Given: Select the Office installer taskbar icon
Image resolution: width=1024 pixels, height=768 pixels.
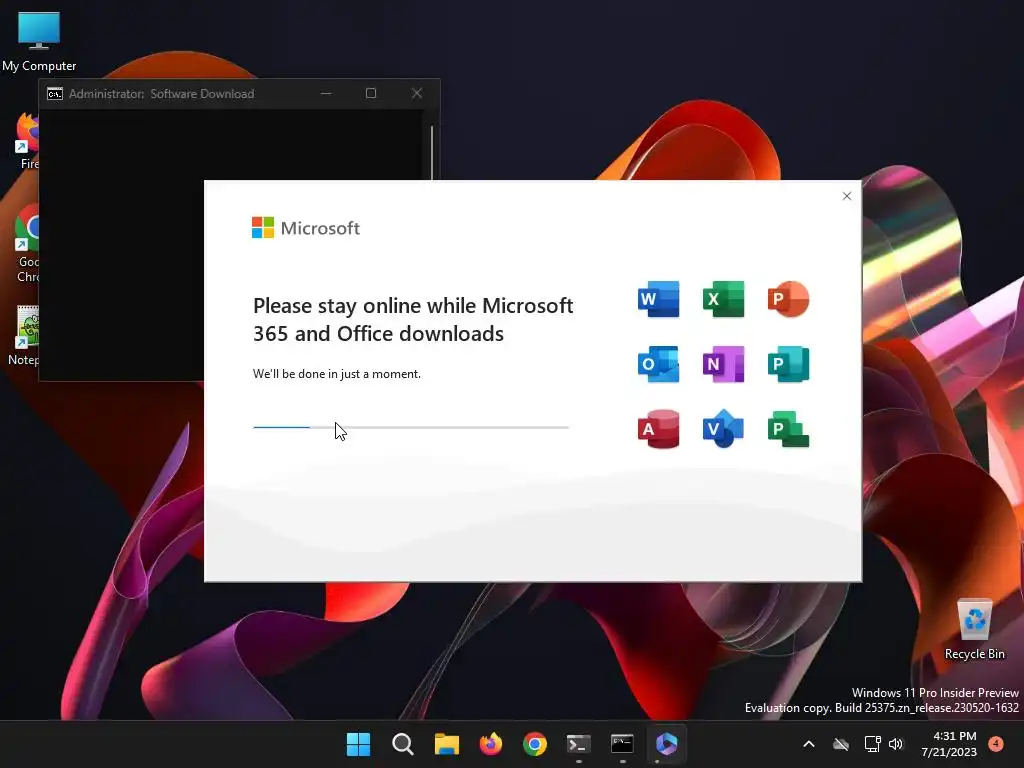Looking at the screenshot, I should [667, 744].
